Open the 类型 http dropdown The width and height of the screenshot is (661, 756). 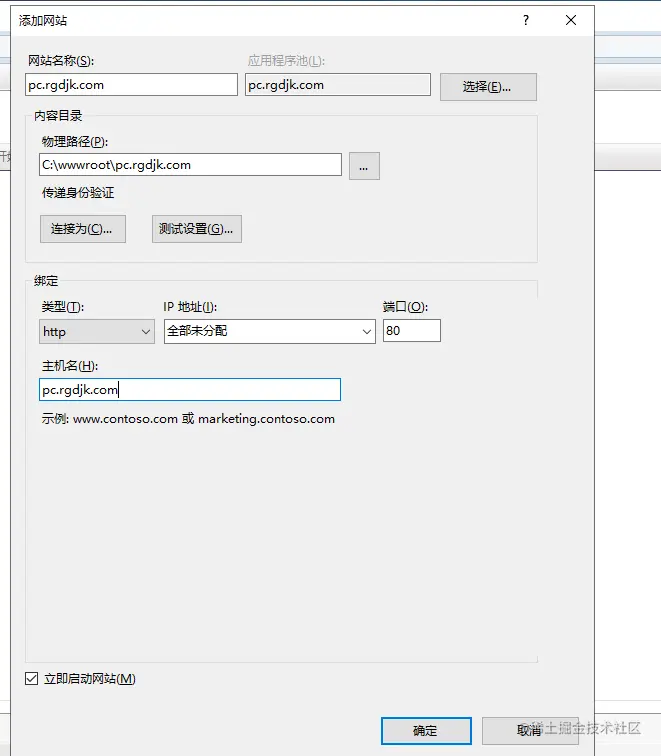pyautogui.click(x=97, y=332)
